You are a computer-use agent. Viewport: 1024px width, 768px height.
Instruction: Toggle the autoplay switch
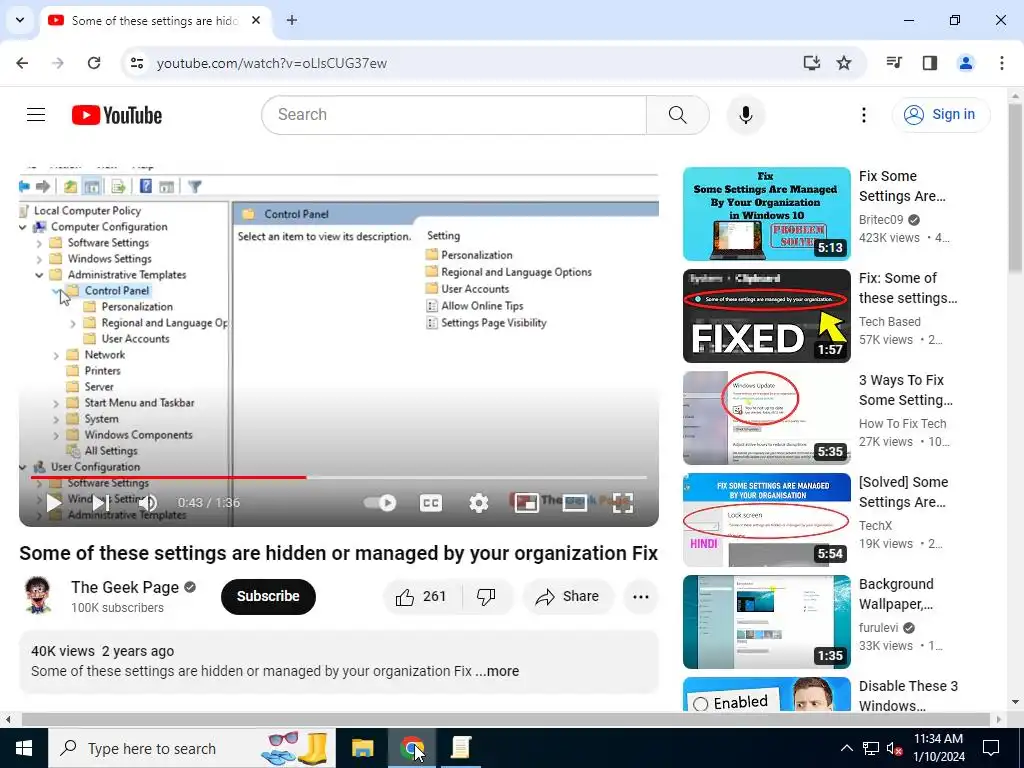tap(380, 503)
